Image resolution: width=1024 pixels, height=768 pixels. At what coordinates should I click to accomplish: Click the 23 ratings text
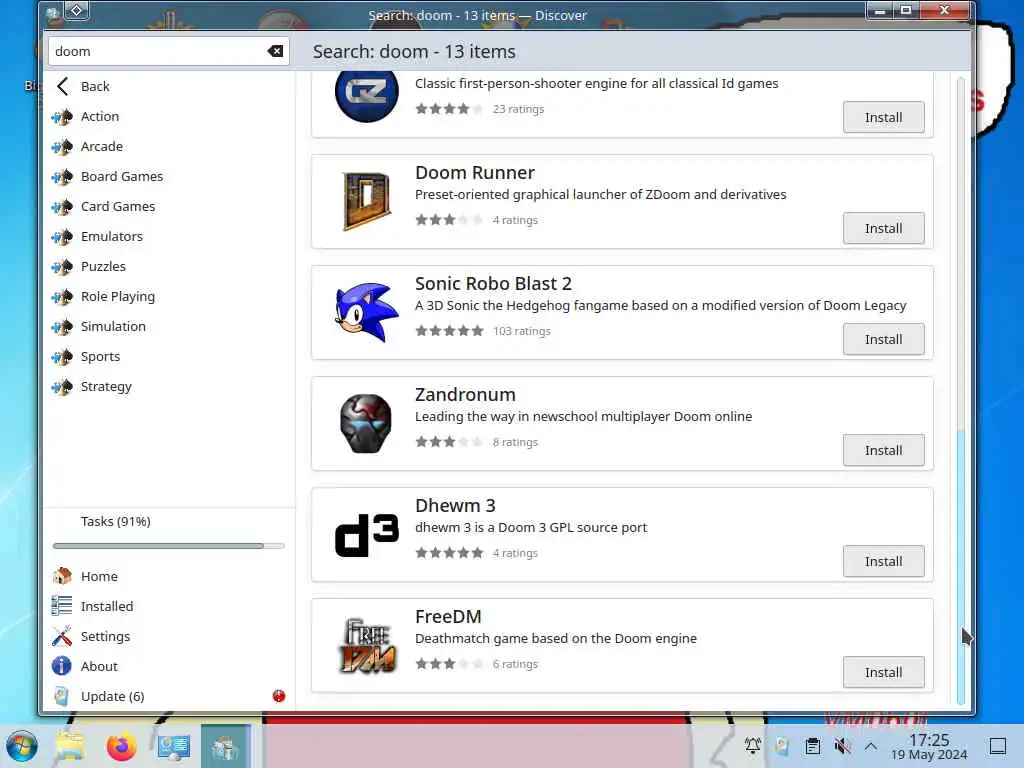coord(519,109)
